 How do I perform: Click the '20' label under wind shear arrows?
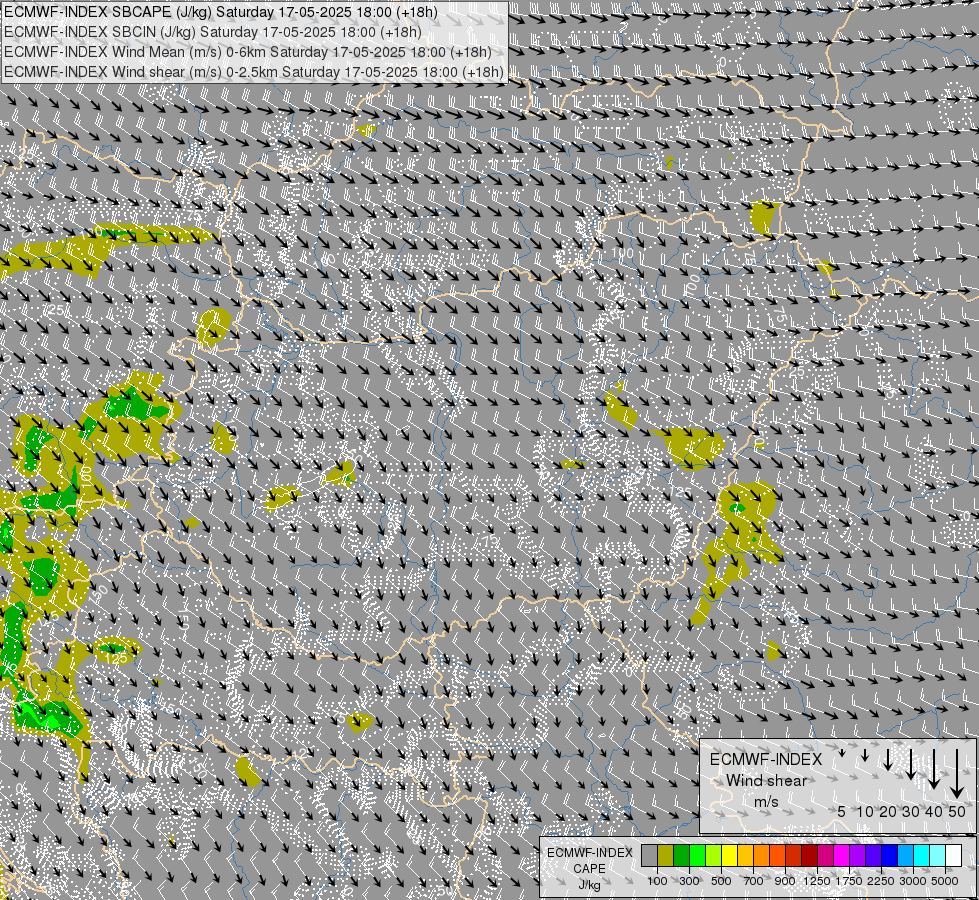(888, 811)
